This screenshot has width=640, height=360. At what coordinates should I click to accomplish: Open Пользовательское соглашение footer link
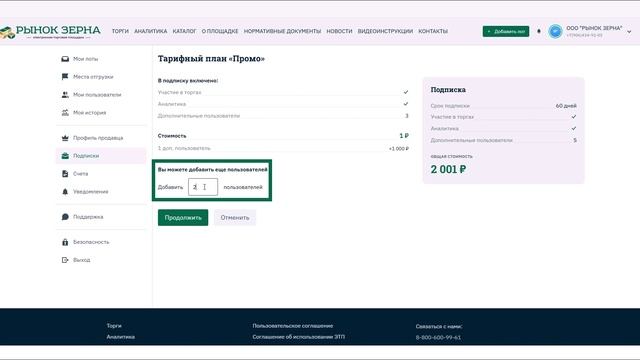click(293, 326)
